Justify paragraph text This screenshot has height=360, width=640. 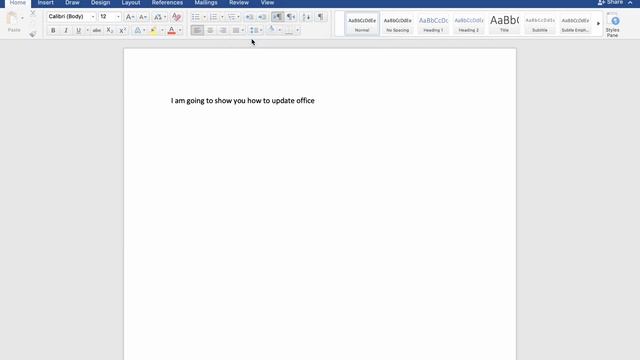[236, 30]
